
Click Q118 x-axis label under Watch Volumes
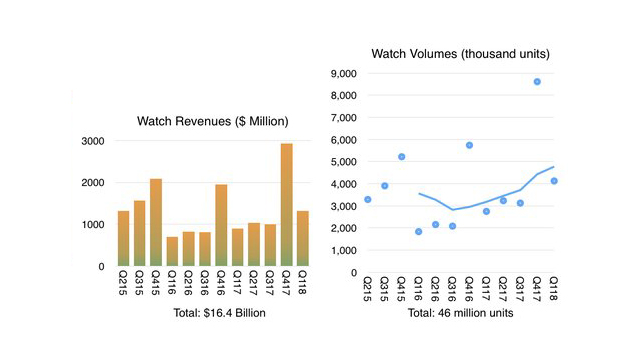[x=554, y=289]
